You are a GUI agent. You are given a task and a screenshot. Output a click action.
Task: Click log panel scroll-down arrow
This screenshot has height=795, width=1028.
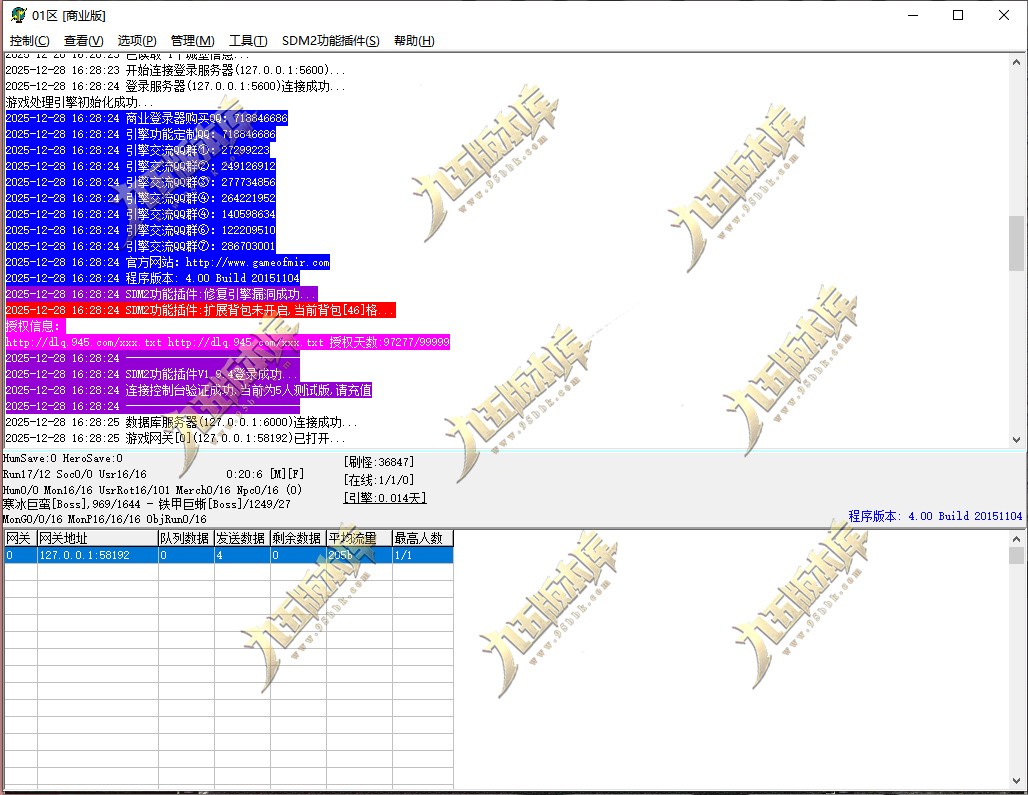tap(1016, 440)
